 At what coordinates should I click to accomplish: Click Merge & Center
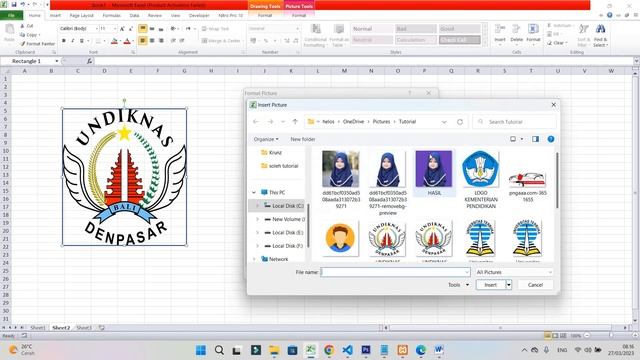[x=221, y=41]
